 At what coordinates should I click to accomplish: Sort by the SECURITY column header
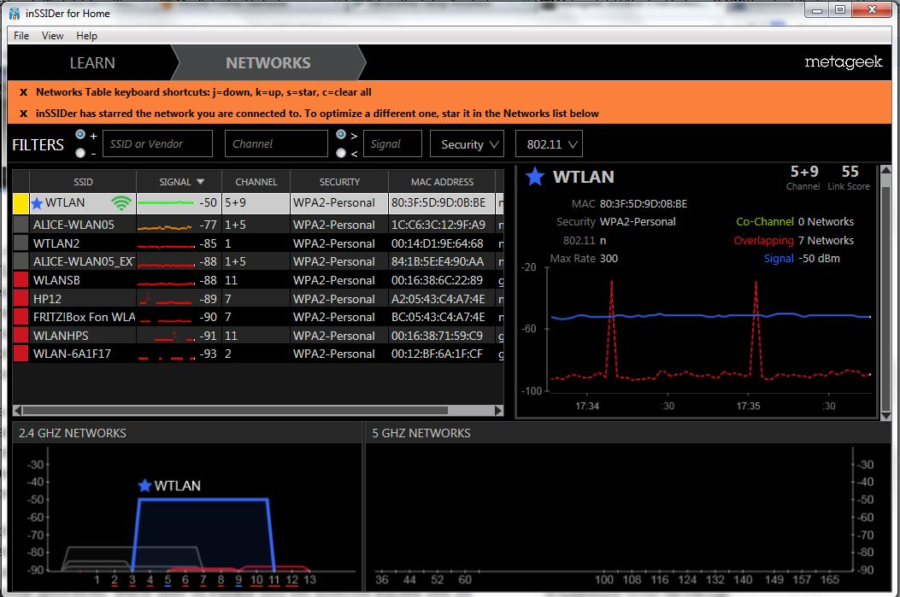coord(339,182)
